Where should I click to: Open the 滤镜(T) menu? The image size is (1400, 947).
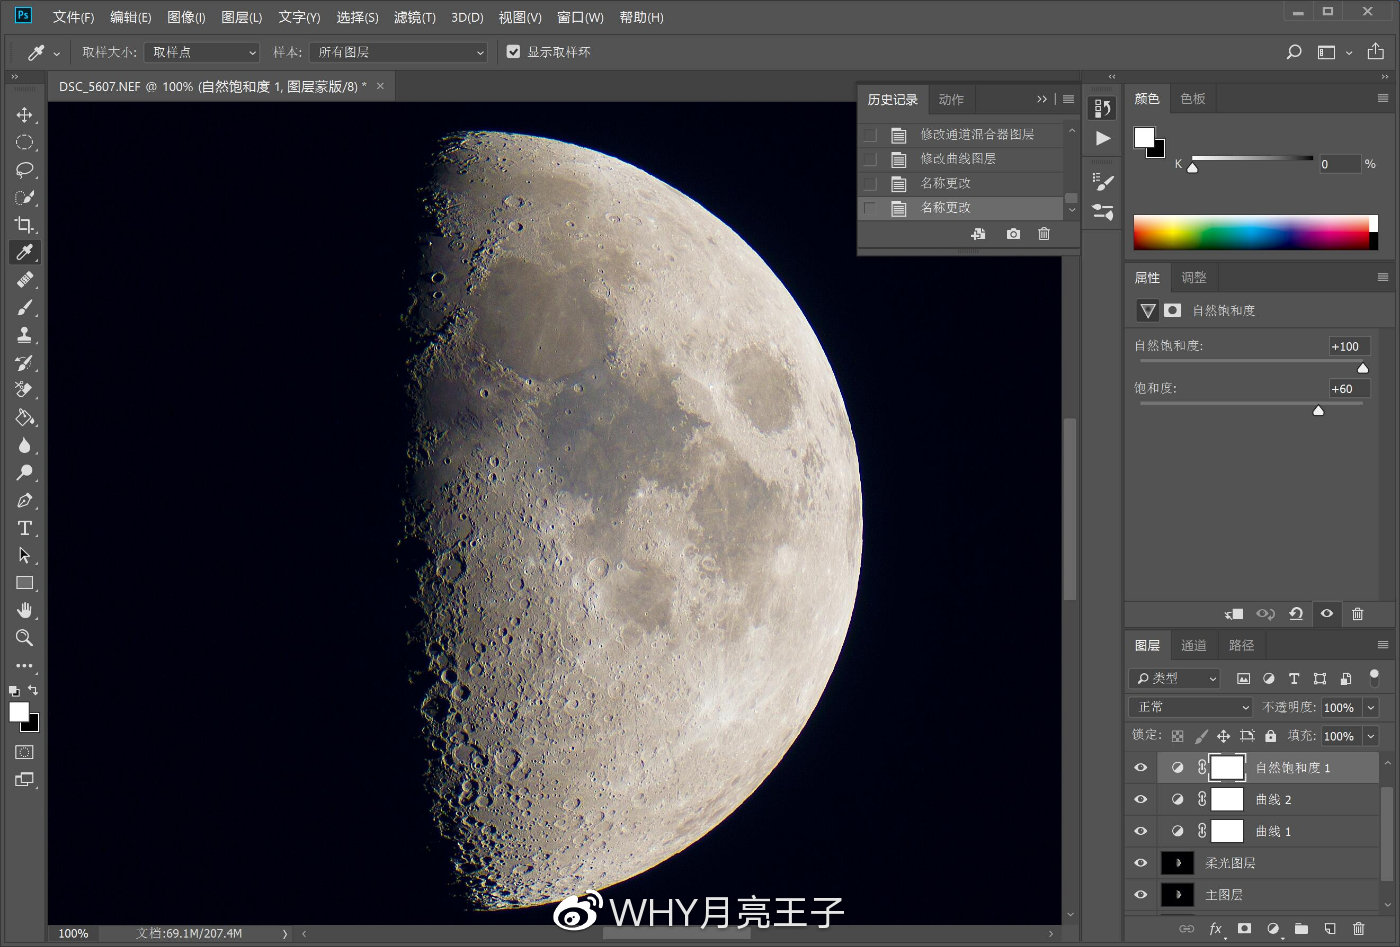[415, 17]
